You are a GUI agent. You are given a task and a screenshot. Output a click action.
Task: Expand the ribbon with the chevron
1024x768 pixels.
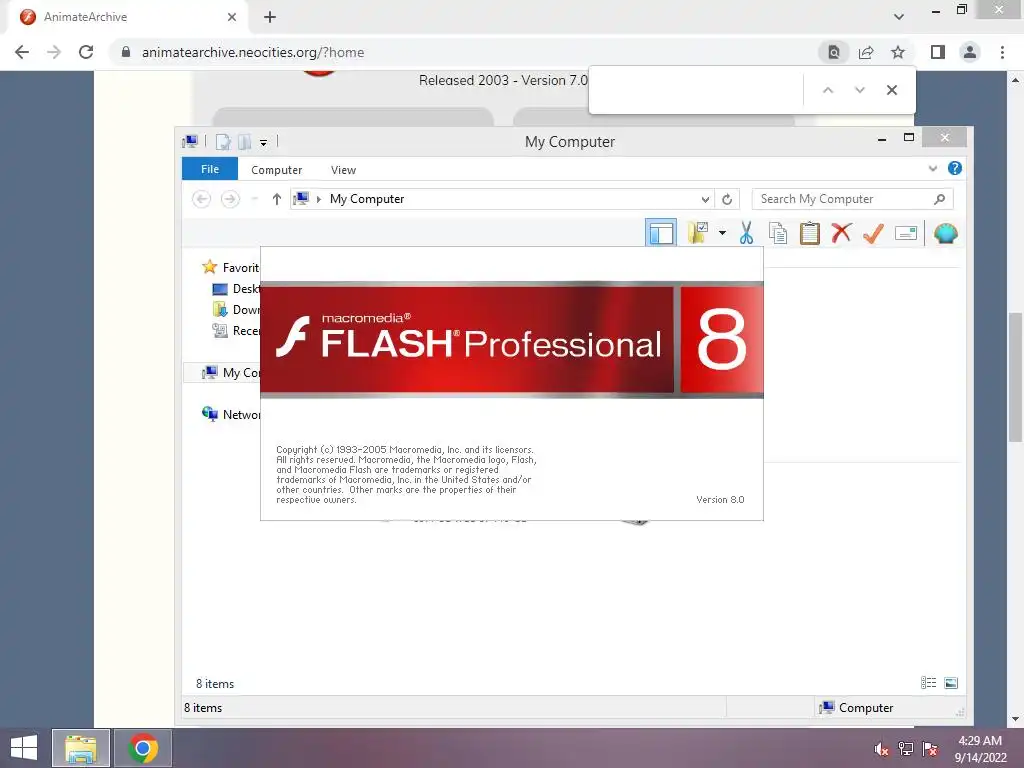[x=933, y=168]
